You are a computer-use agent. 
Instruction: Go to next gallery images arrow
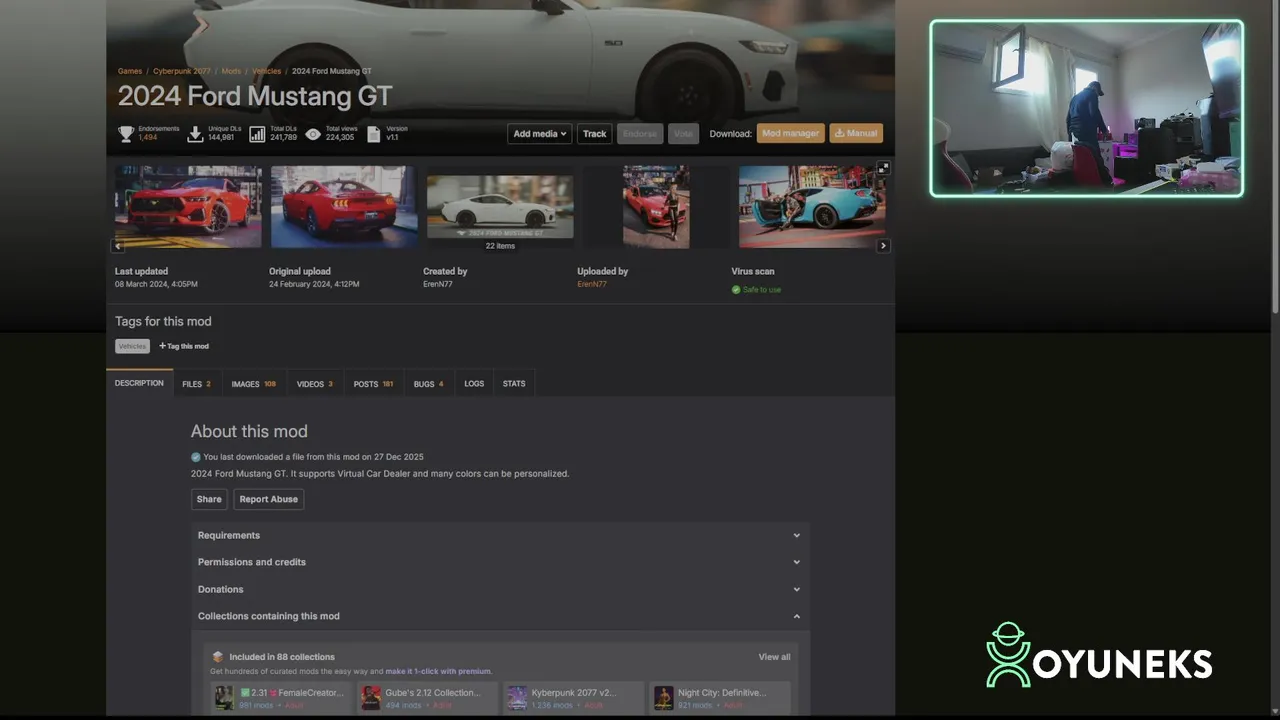click(x=883, y=245)
